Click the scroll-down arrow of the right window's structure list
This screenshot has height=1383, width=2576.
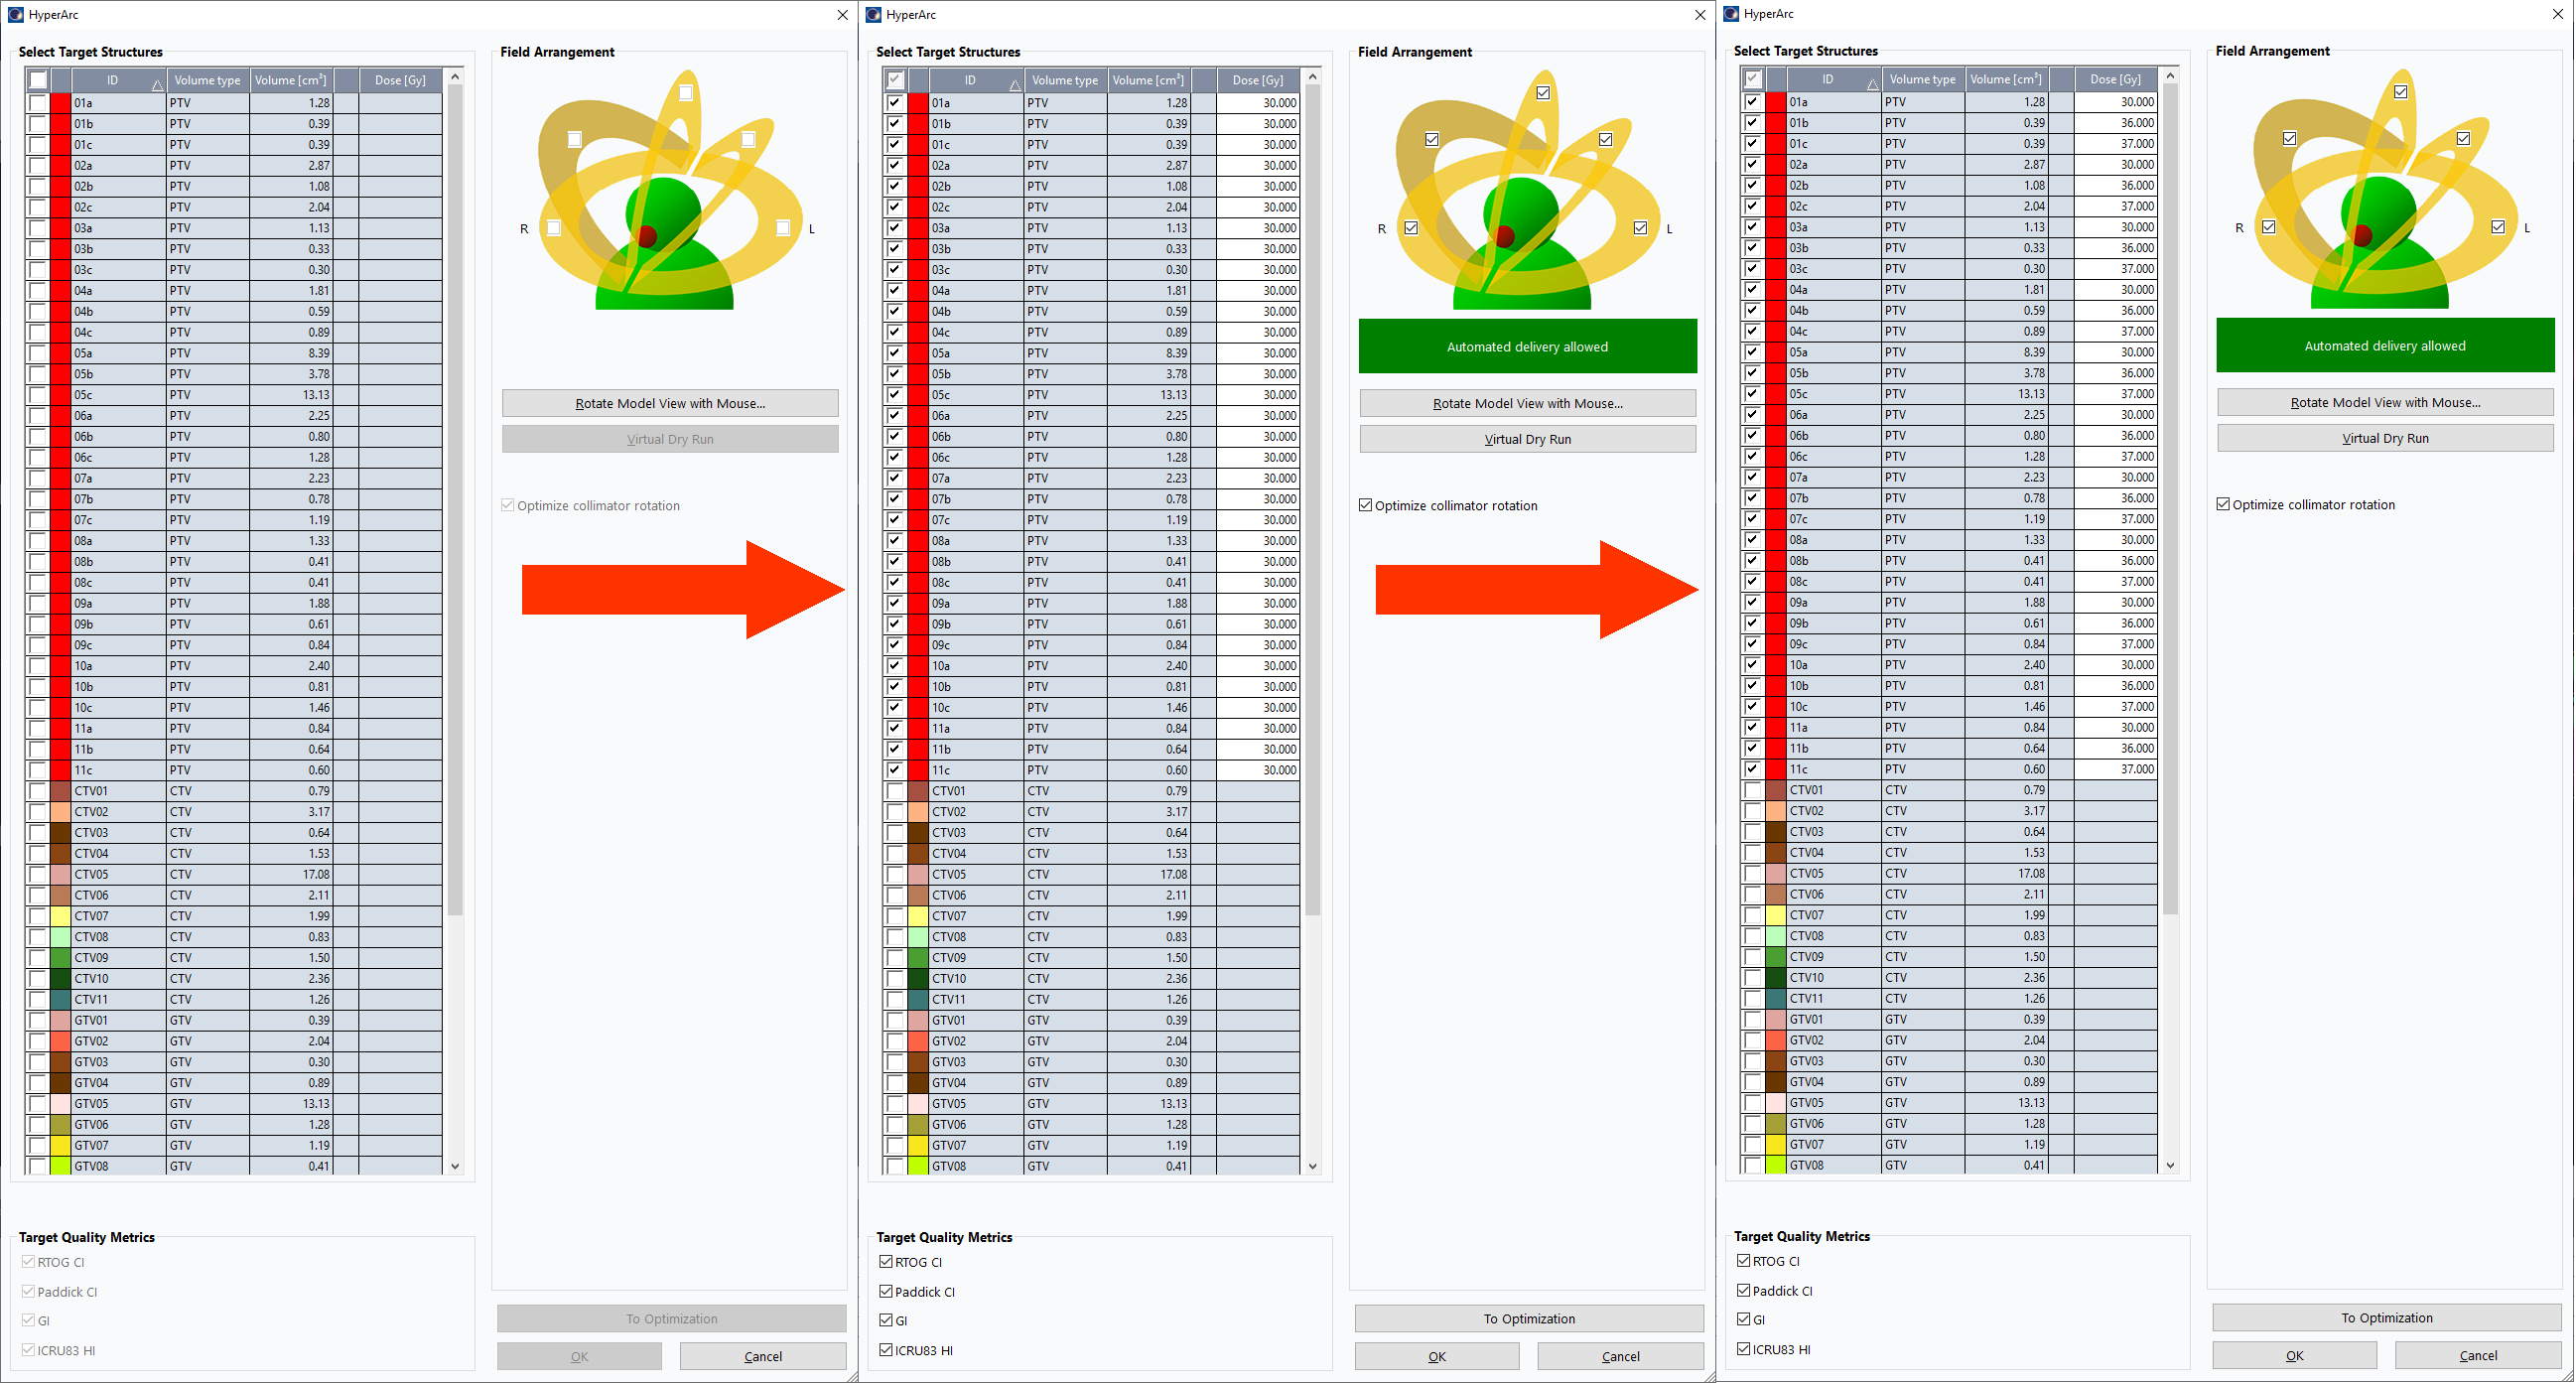[2170, 1165]
